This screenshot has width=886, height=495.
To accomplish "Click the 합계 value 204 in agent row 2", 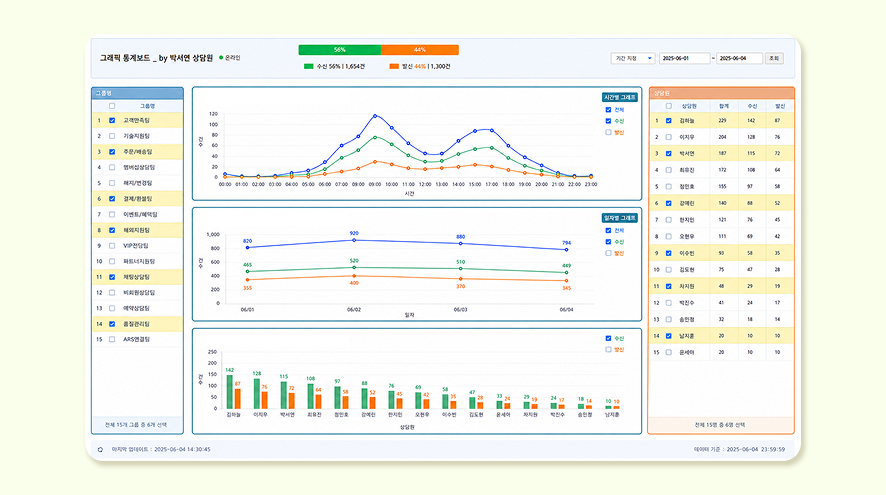I will tap(722, 137).
